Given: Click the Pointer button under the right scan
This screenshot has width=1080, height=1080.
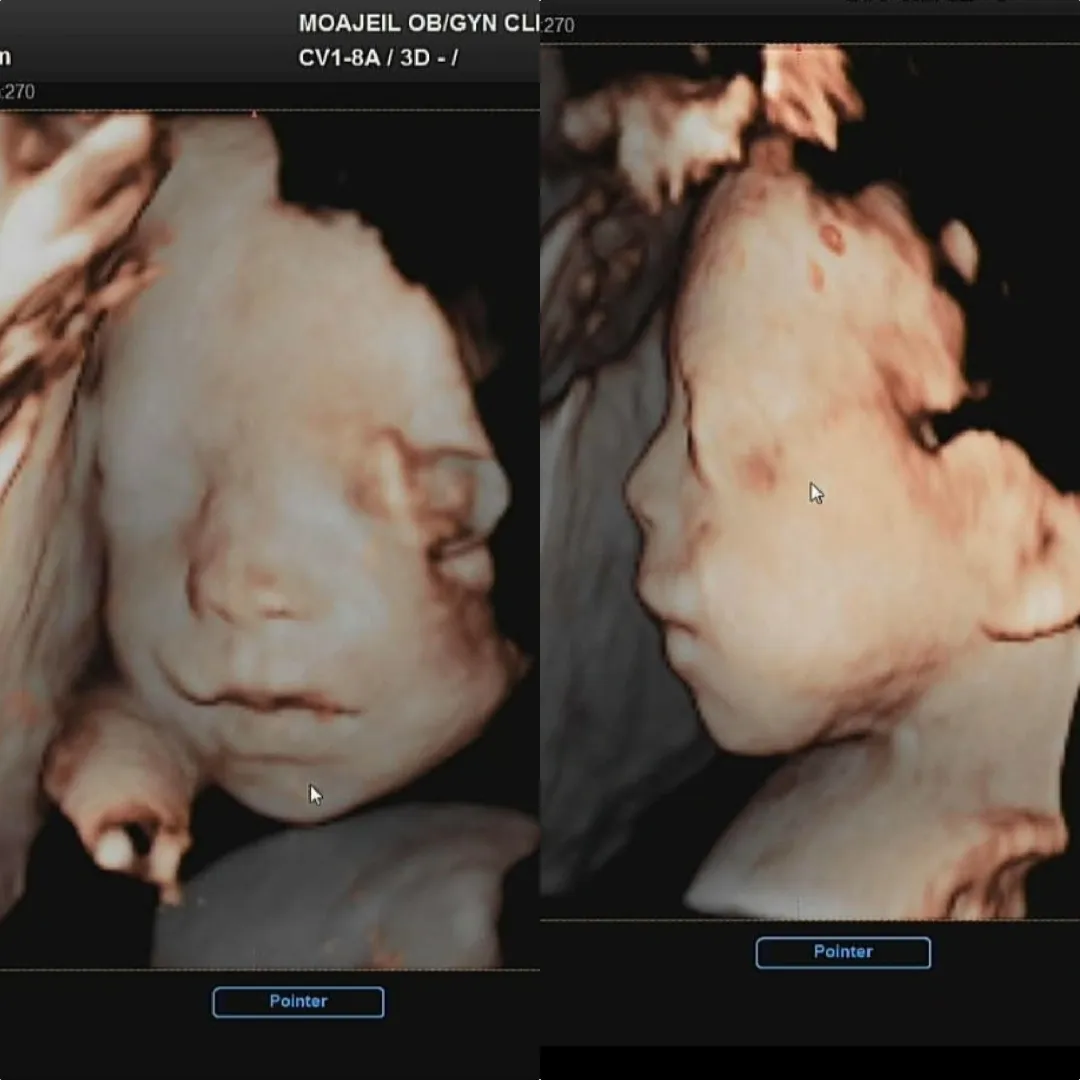Looking at the screenshot, I should click(x=843, y=952).
